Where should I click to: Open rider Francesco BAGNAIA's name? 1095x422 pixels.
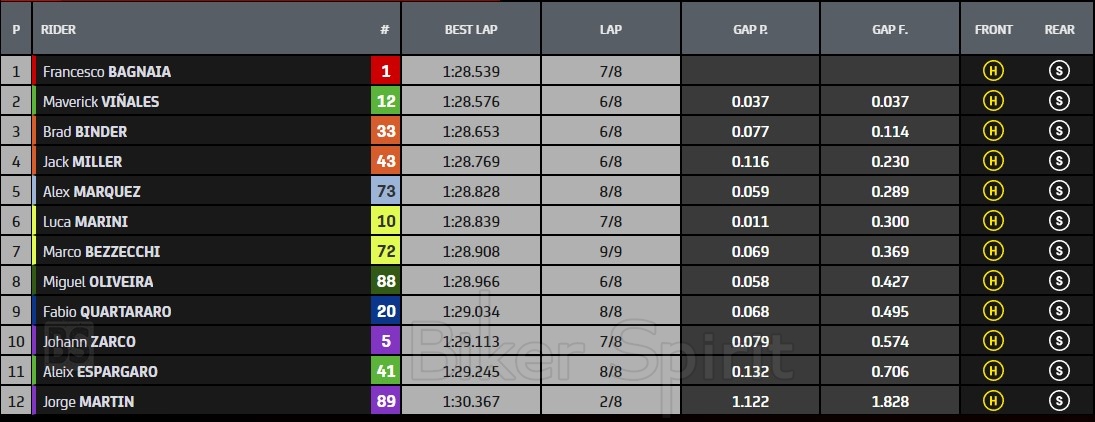[106, 72]
